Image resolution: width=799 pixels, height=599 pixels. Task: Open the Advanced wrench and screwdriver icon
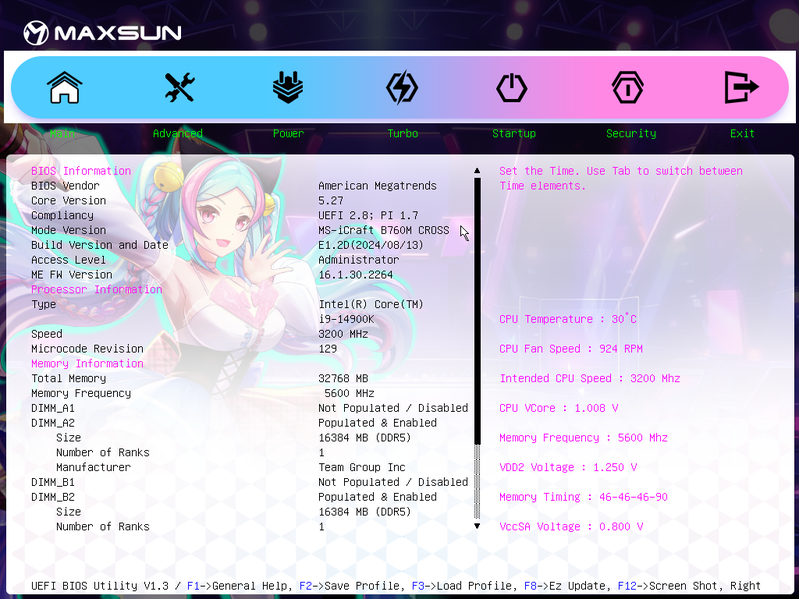(179, 87)
